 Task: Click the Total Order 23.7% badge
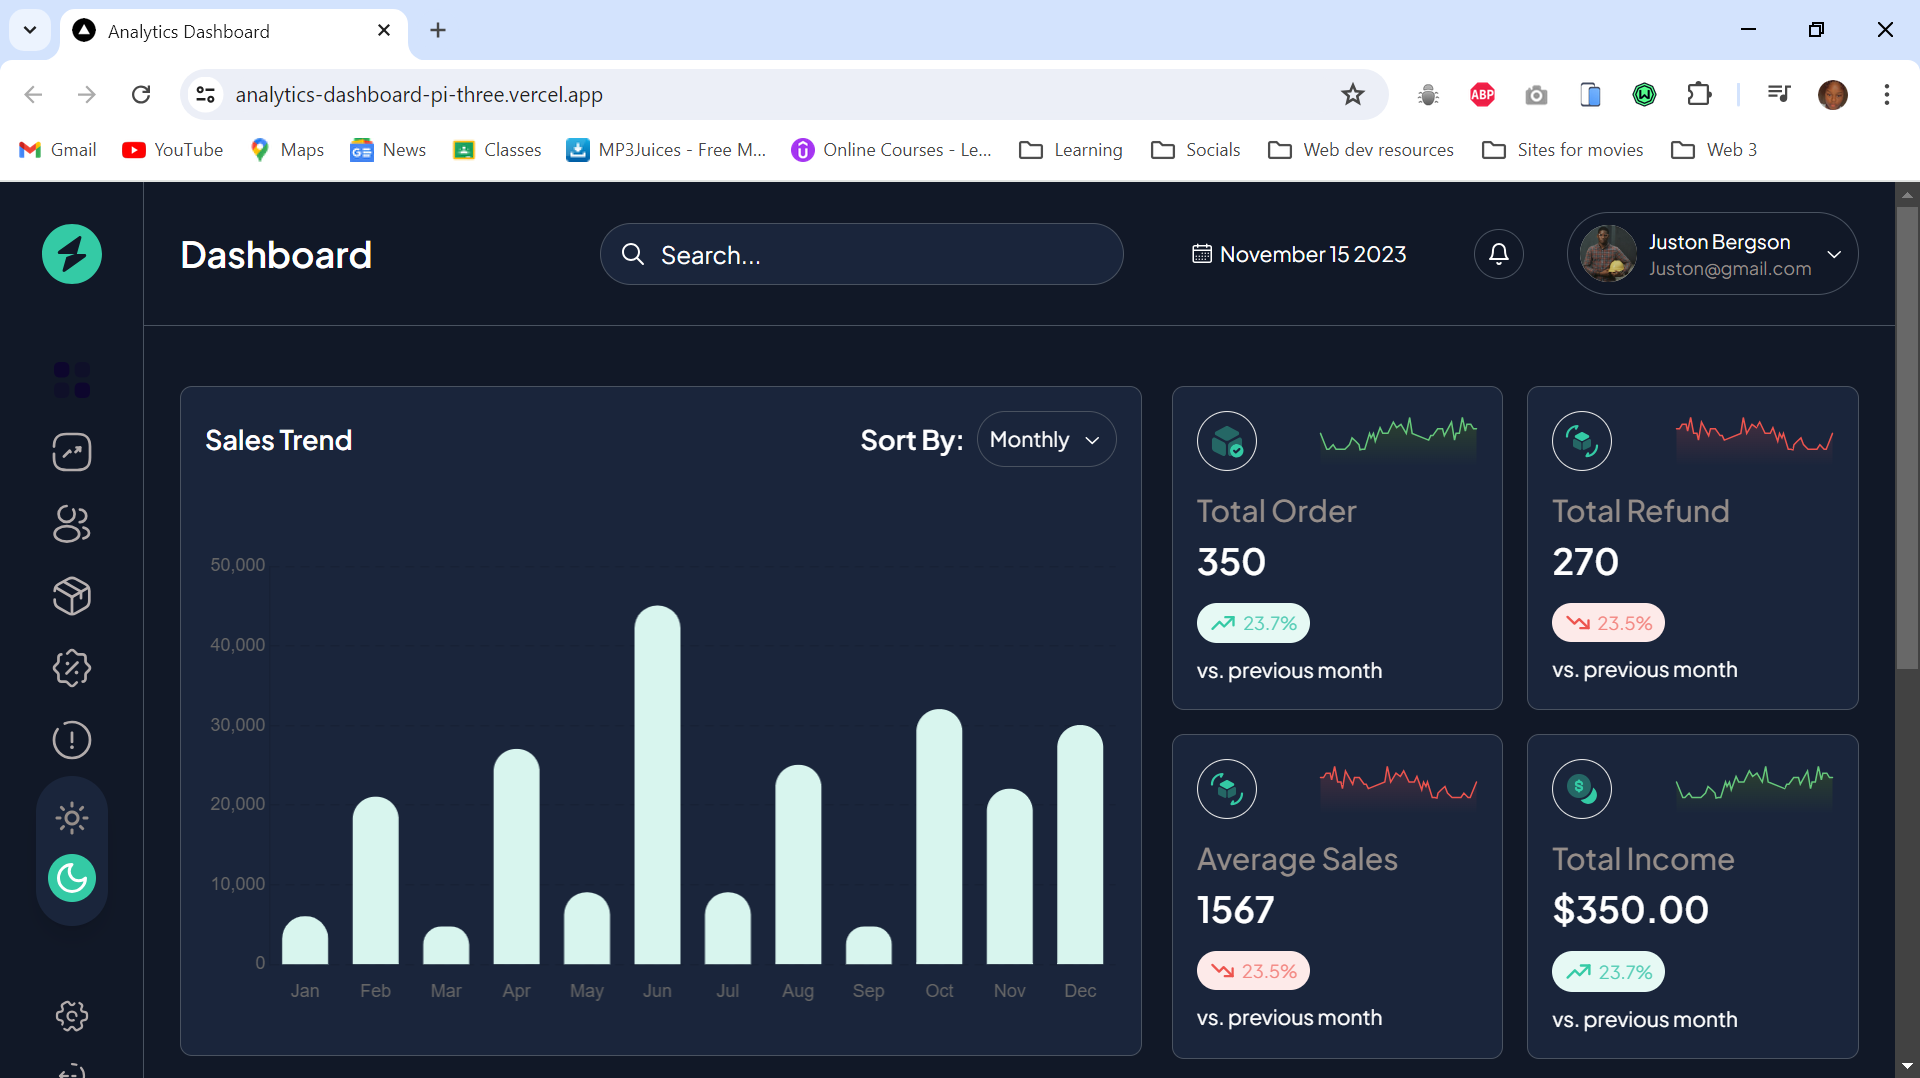click(x=1253, y=623)
